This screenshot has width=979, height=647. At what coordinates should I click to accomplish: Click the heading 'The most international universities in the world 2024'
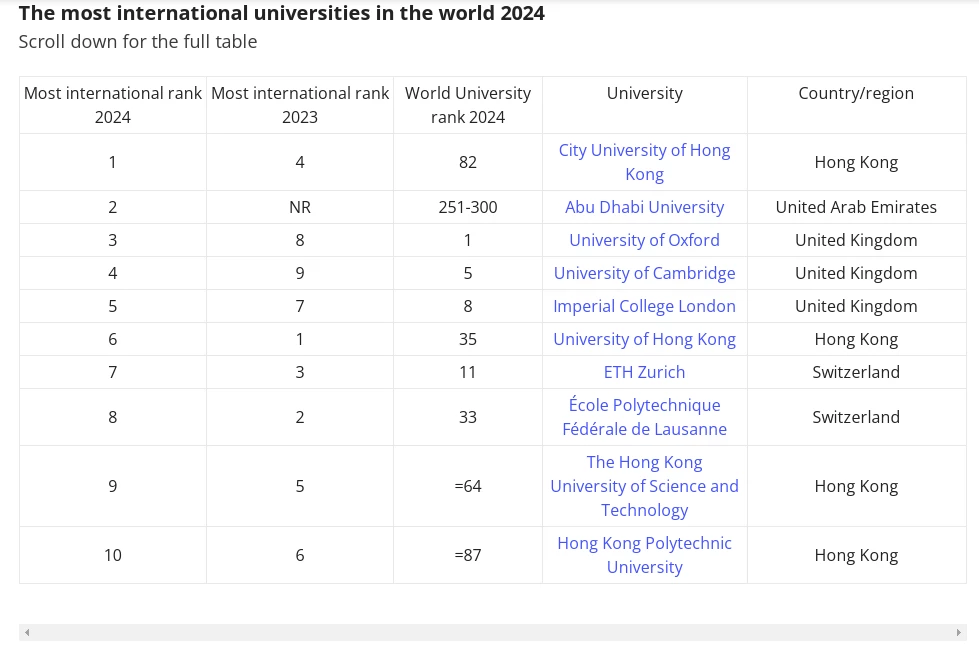[x=282, y=13]
